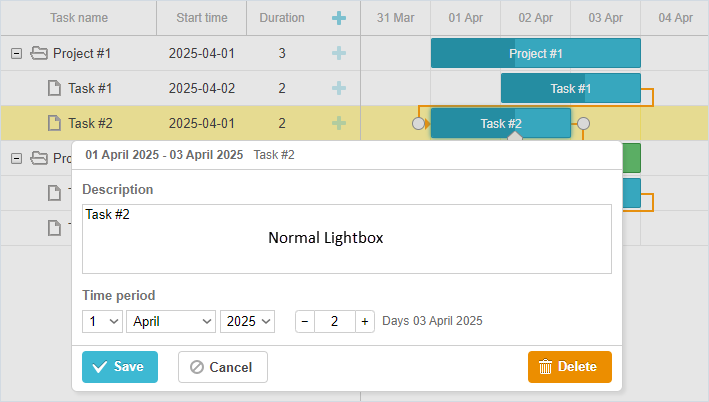The height and width of the screenshot is (402, 709).
Task: Decrease duration with the minus button
Action: click(x=305, y=321)
